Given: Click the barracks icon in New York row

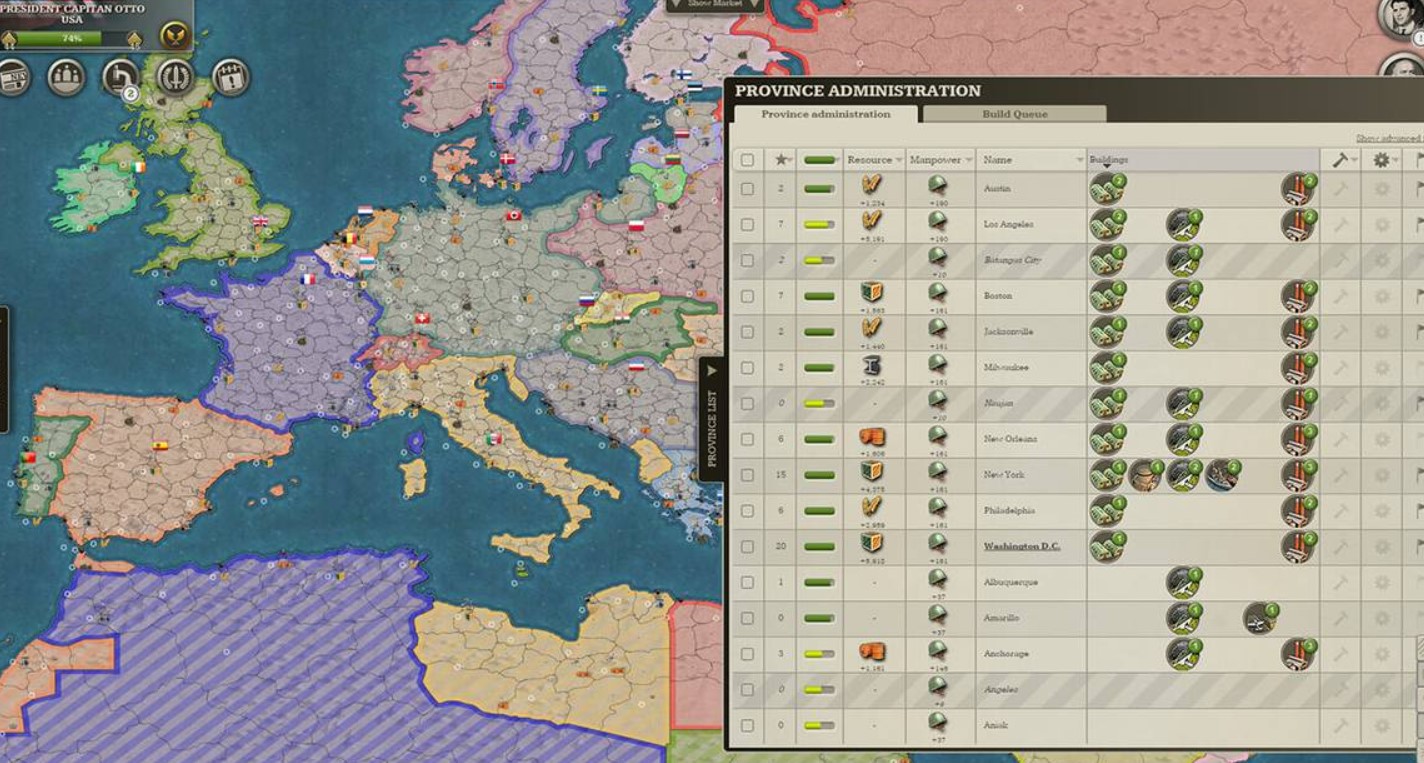Looking at the screenshot, I should [1145, 475].
